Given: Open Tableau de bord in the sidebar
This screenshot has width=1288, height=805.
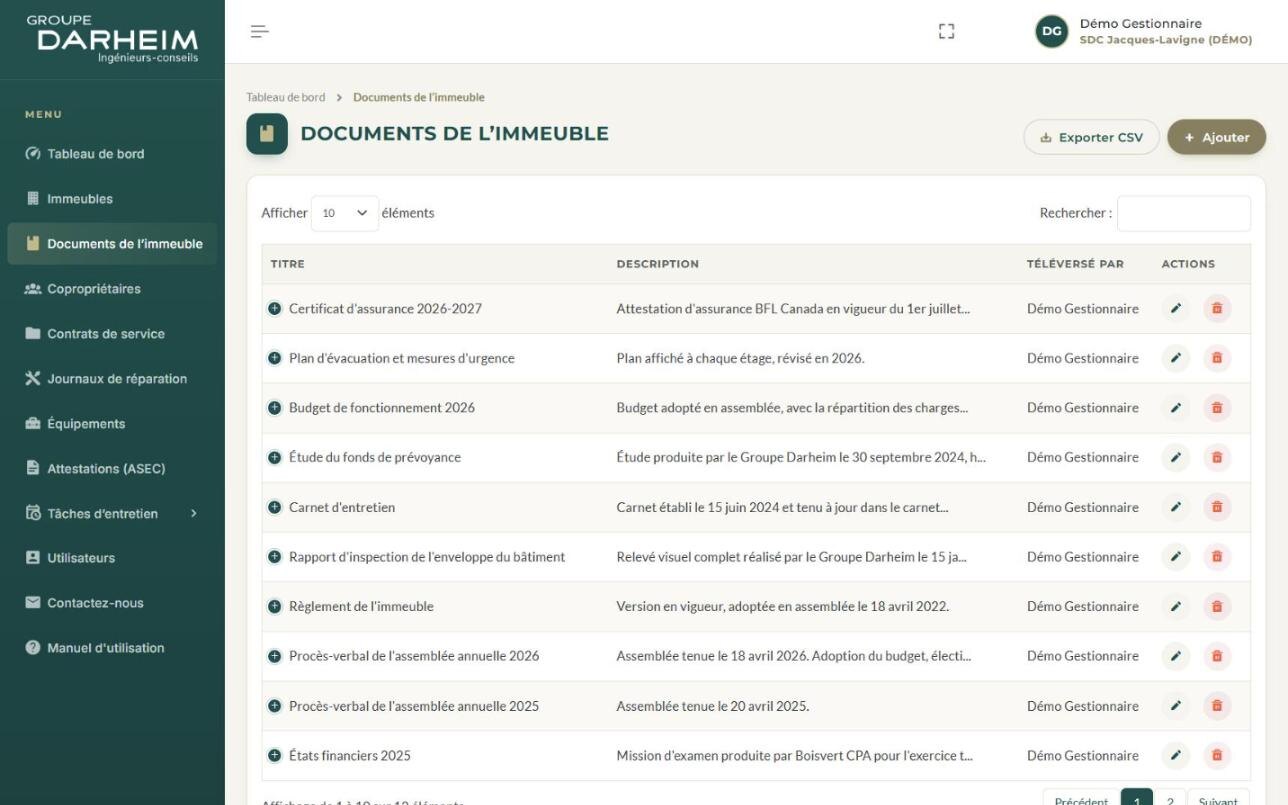Looking at the screenshot, I should click(112, 154).
